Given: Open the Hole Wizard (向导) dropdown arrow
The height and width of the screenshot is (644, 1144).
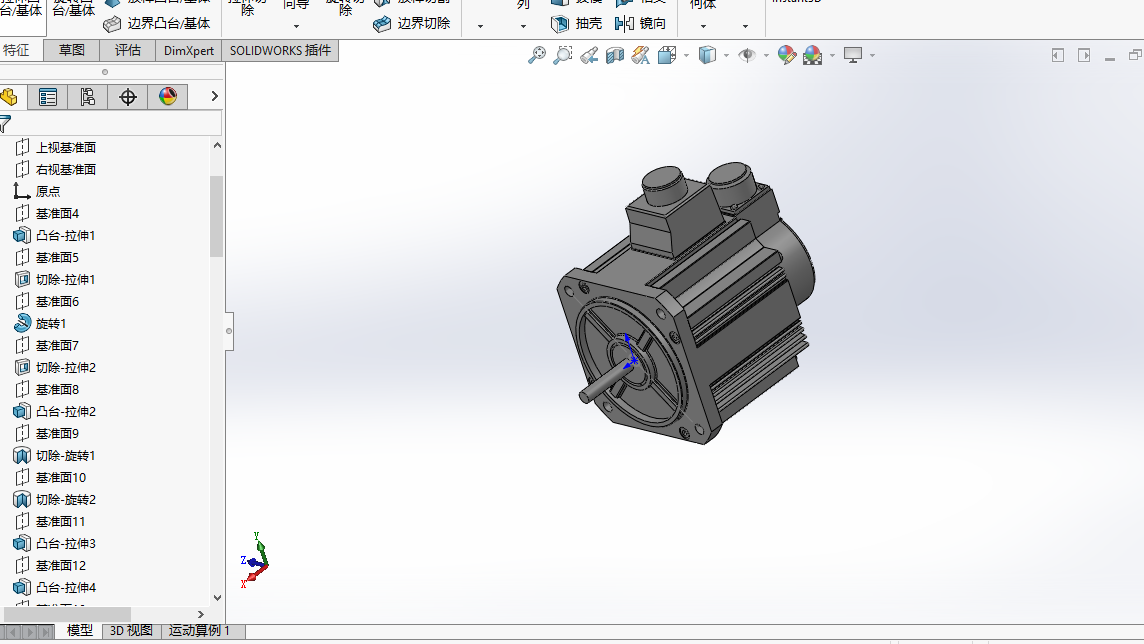Looking at the screenshot, I should (x=296, y=26).
